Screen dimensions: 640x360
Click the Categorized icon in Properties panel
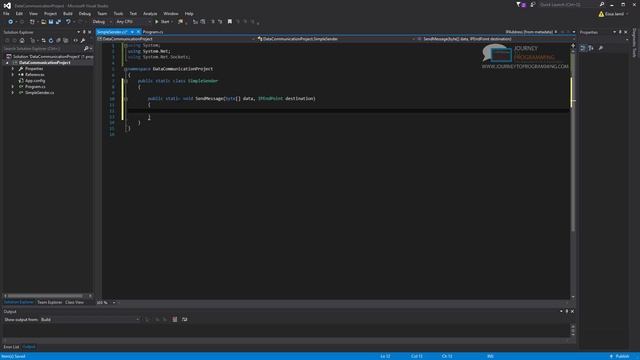[x=583, y=48]
